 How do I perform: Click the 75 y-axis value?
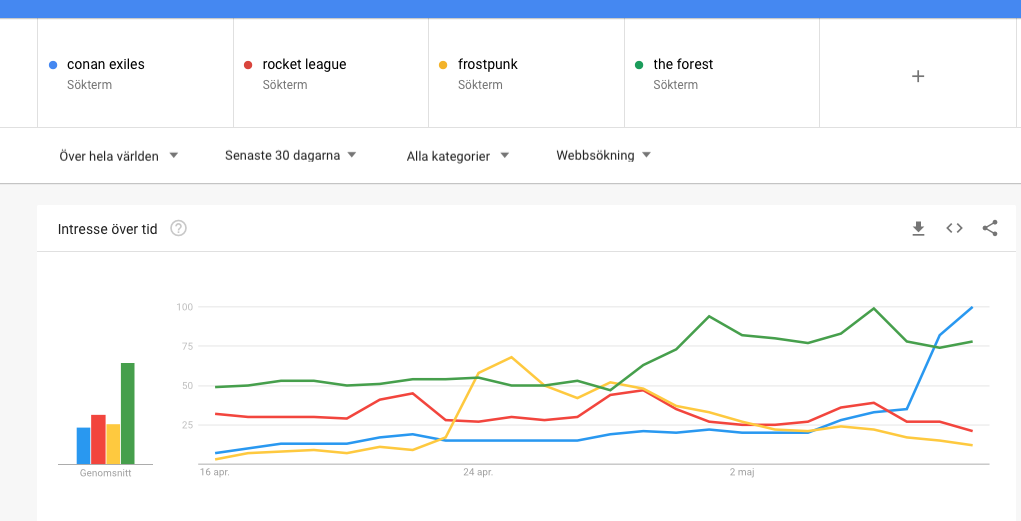(188, 346)
